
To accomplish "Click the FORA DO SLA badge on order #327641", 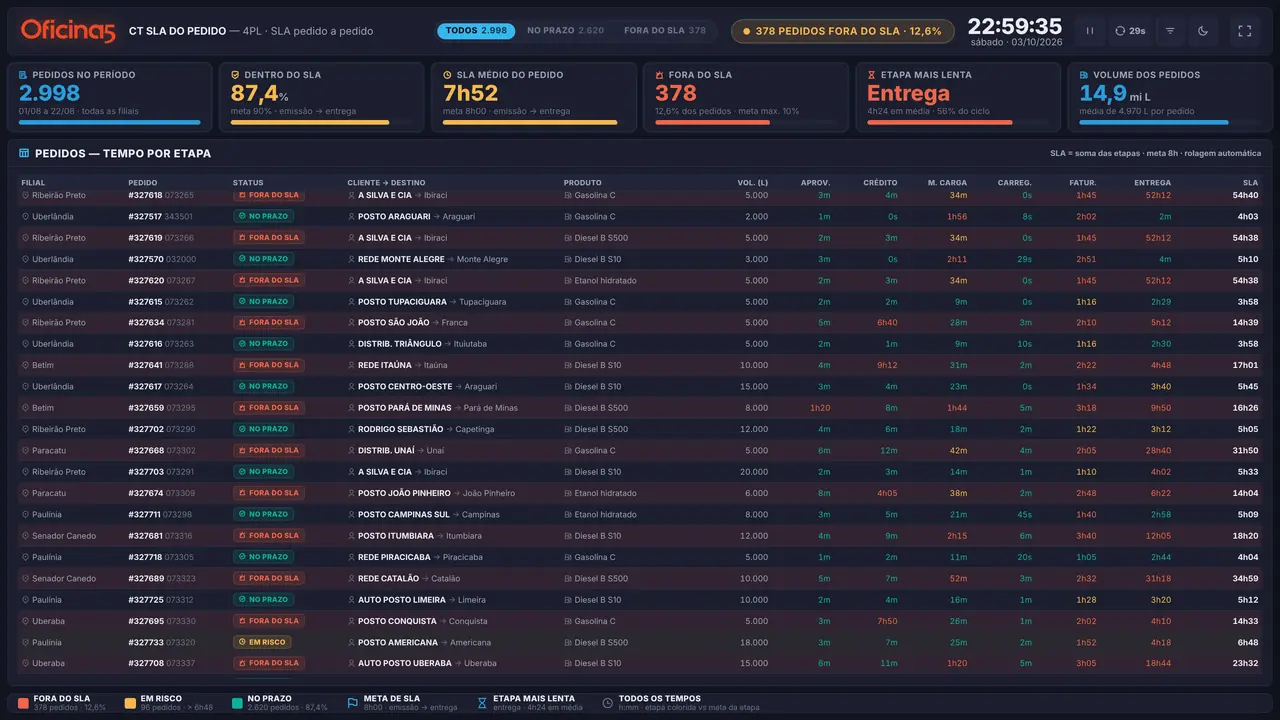I will pyautogui.click(x=268, y=365).
